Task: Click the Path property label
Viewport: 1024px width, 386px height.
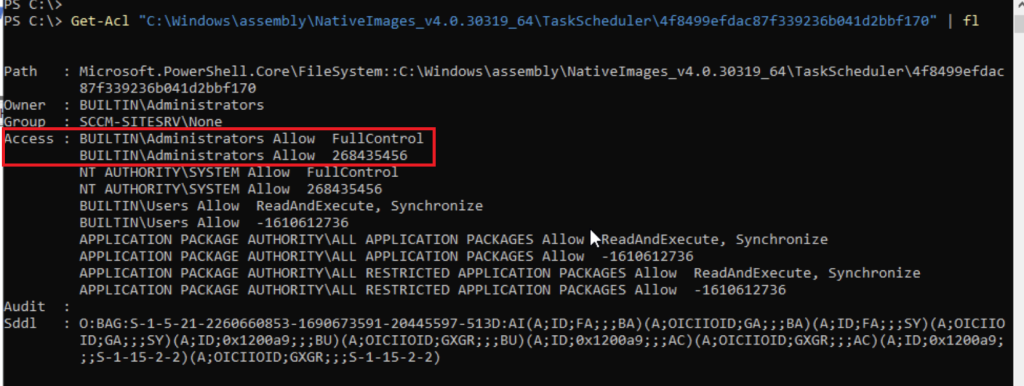Action: point(20,72)
